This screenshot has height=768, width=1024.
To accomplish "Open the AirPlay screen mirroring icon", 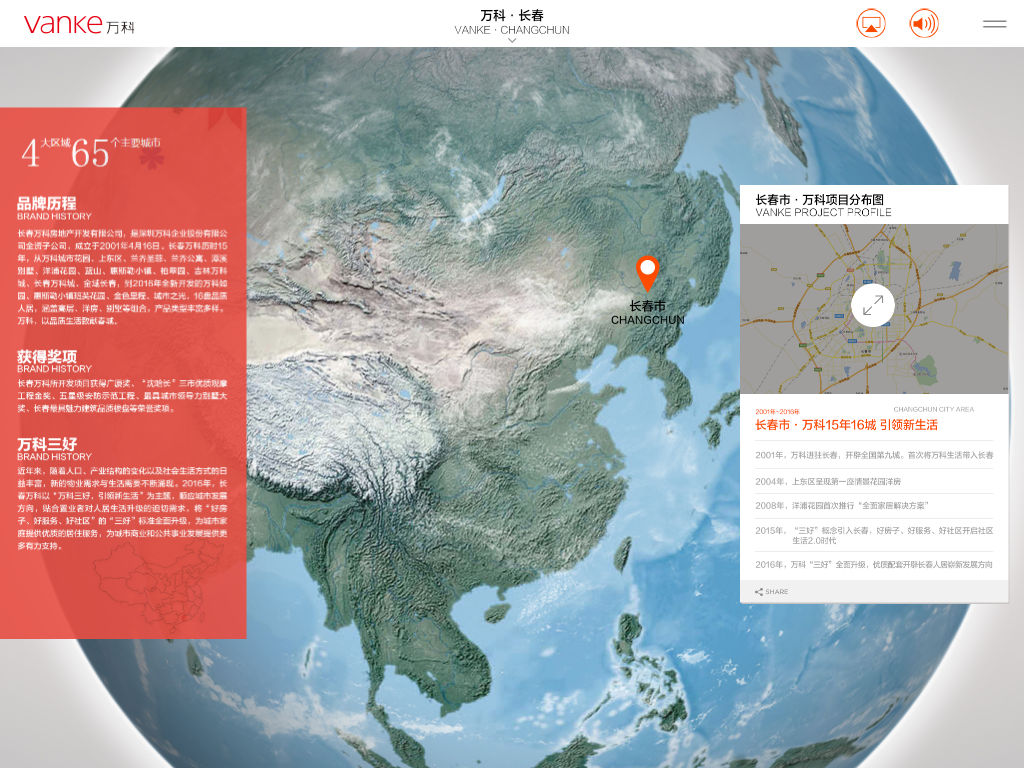I will click(x=871, y=24).
